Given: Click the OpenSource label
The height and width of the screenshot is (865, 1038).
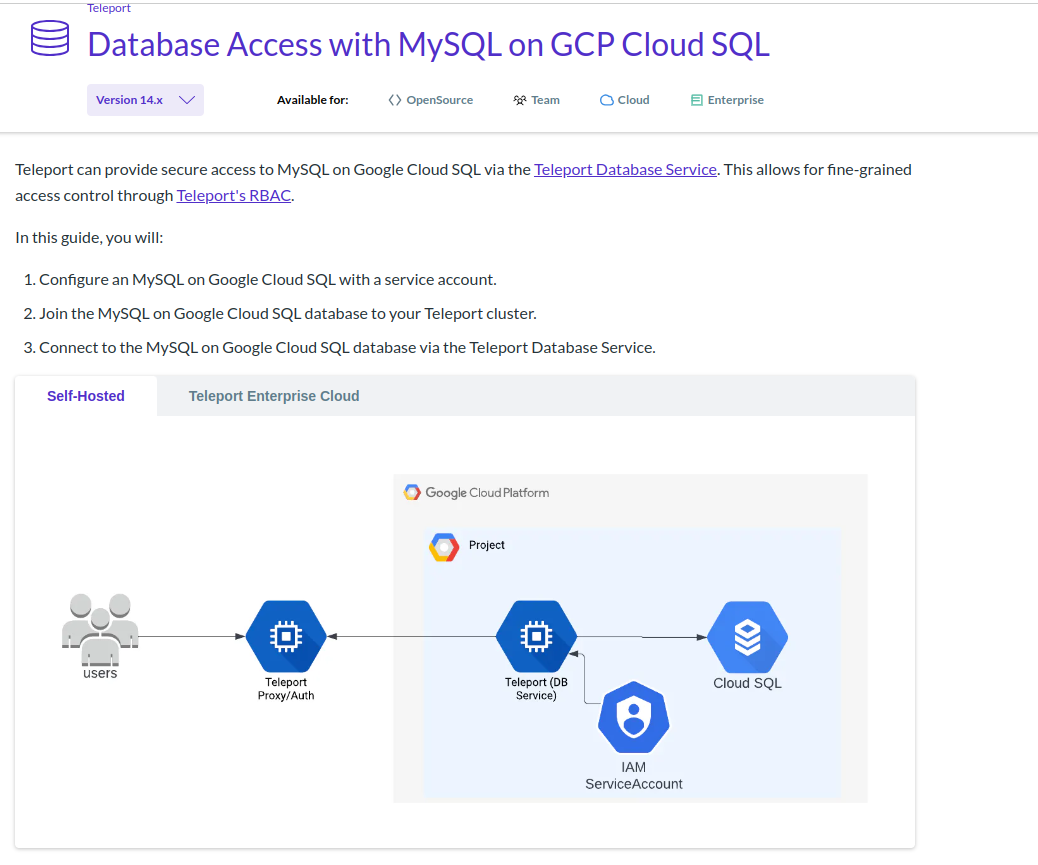Looking at the screenshot, I should (x=440, y=100).
